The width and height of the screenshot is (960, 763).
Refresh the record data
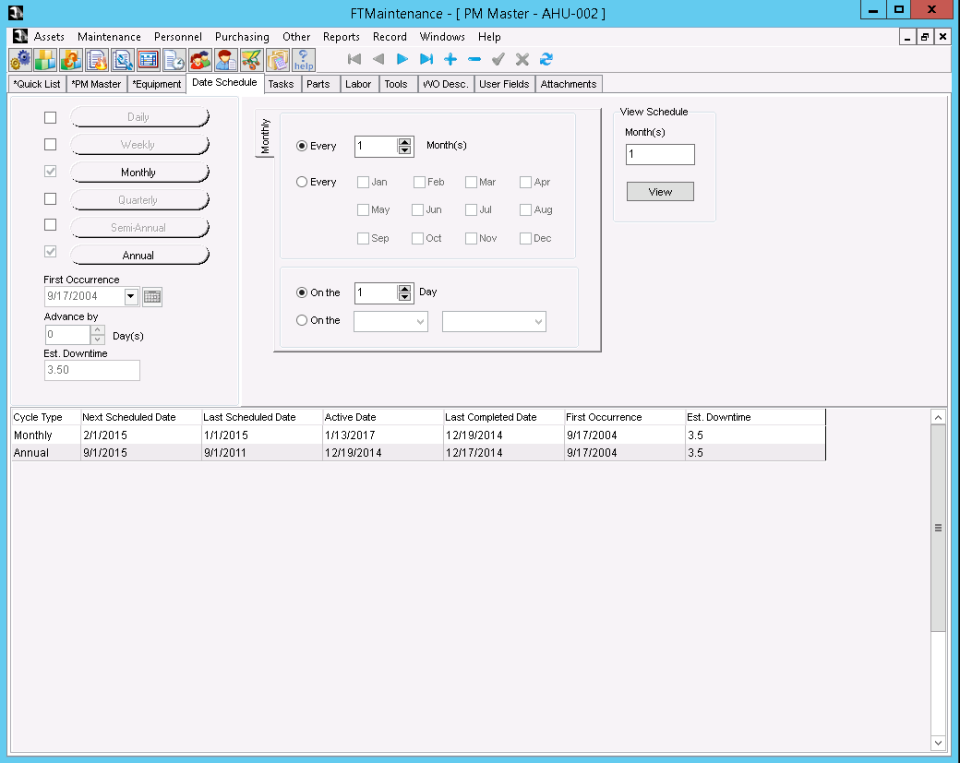546,59
